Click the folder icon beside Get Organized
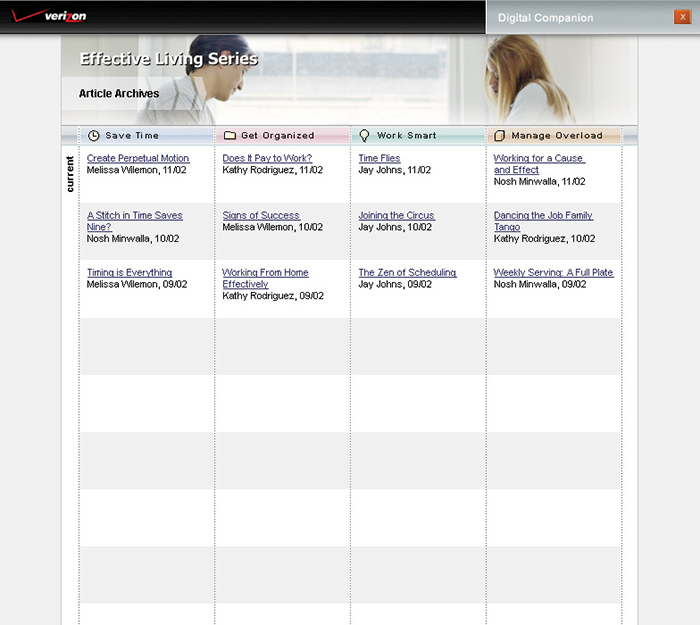Screen dimensions: 700x625 point(230,136)
